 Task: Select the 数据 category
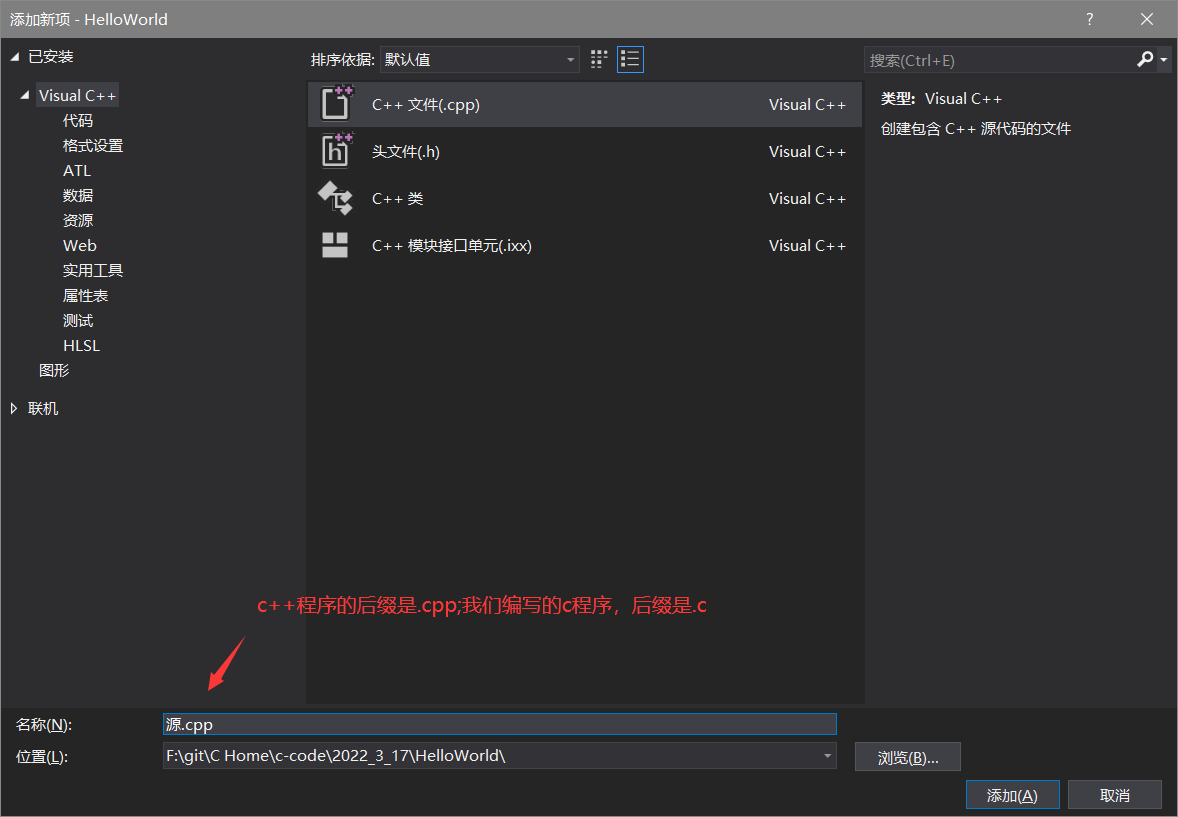click(x=78, y=195)
